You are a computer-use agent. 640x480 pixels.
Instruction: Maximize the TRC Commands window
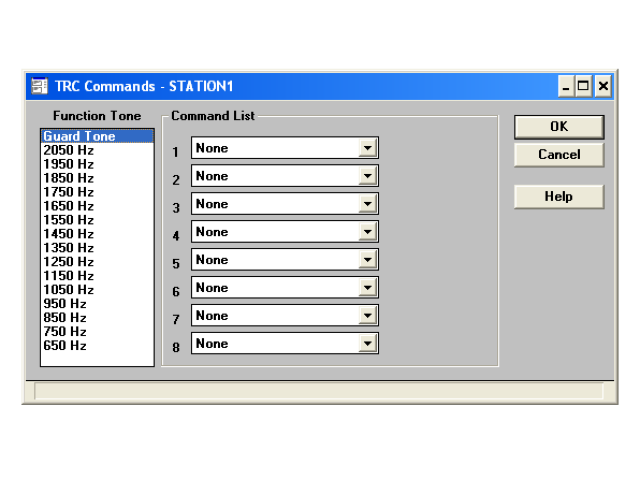[584, 86]
